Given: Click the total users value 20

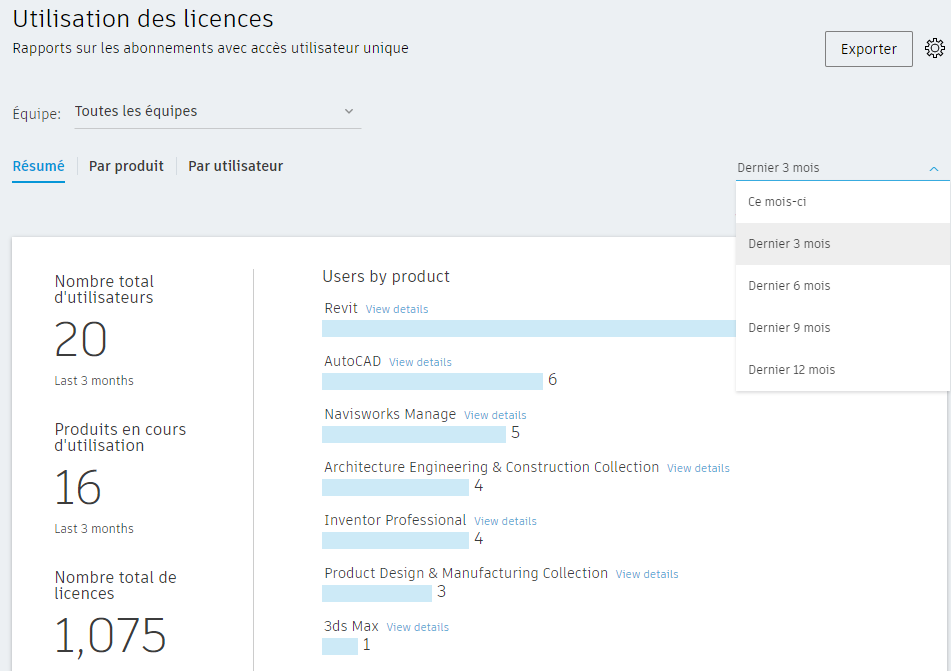Looking at the screenshot, I should tap(81, 339).
